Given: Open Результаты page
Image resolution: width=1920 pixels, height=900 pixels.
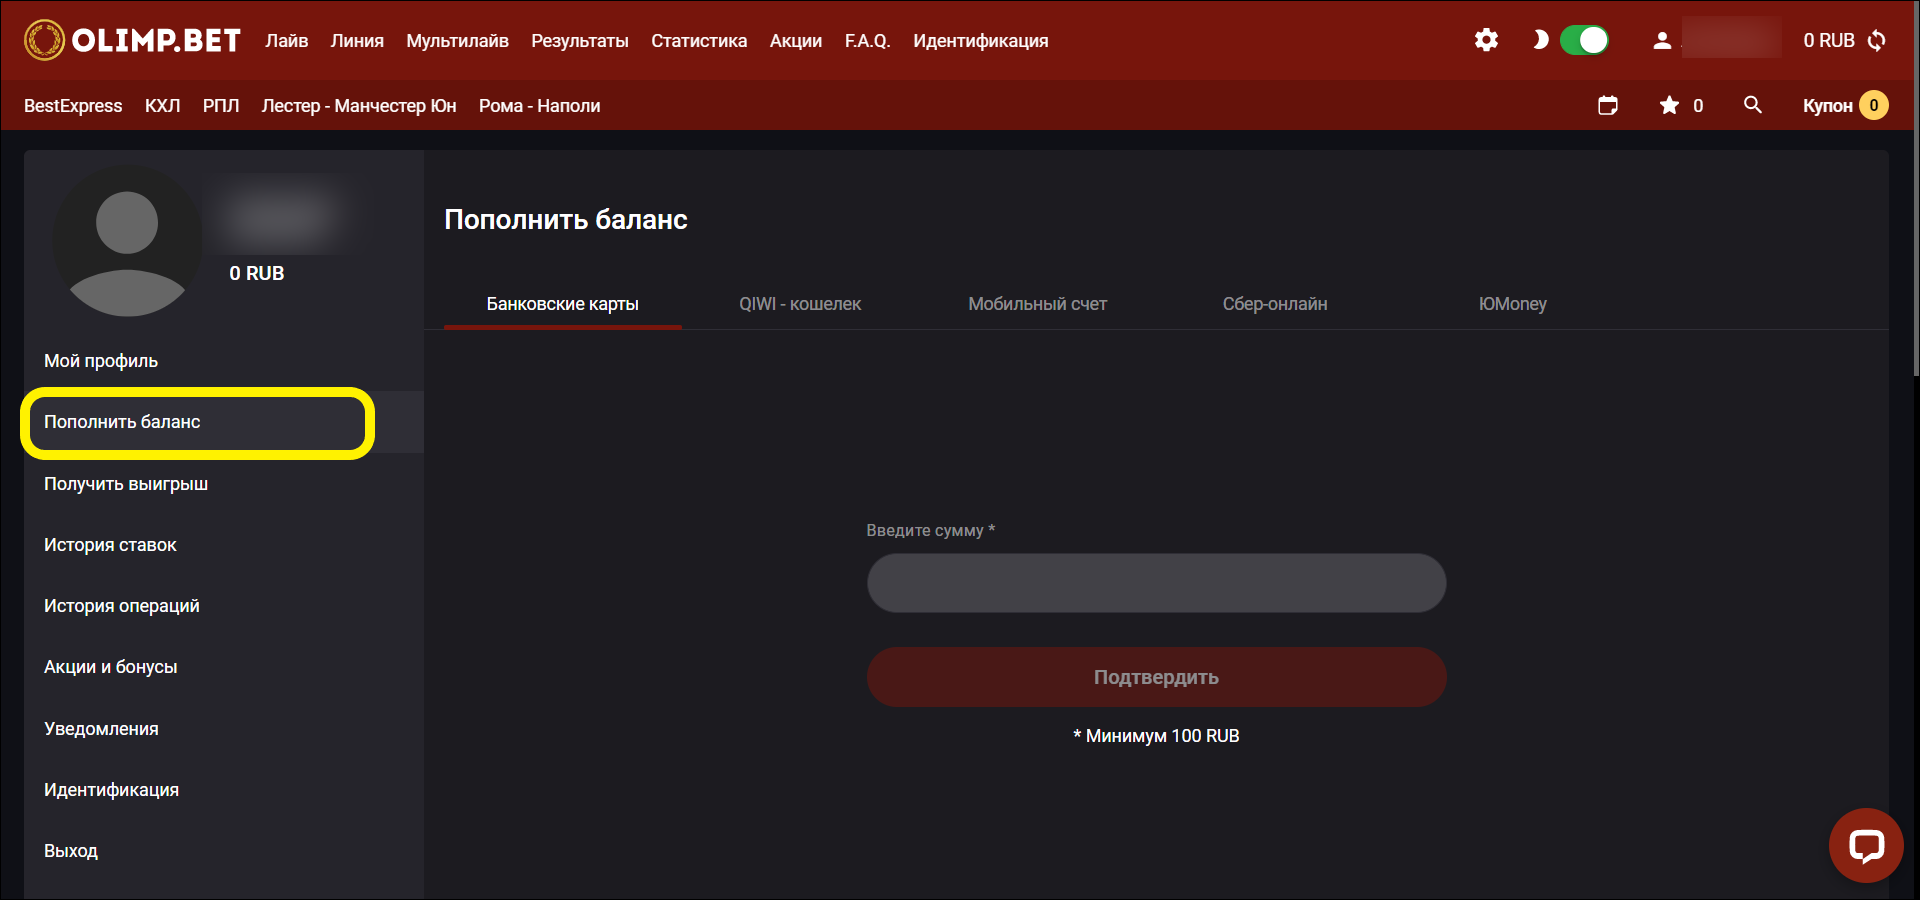Looking at the screenshot, I should [x=580, y=41].
